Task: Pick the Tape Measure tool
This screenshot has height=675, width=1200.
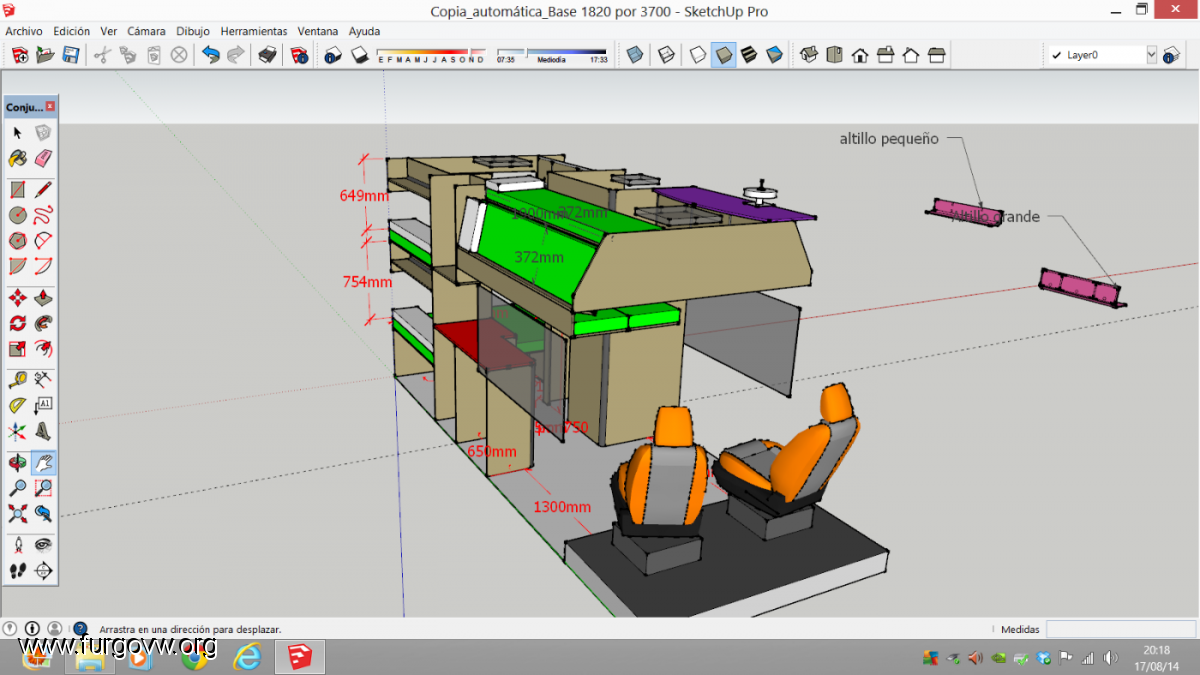Action: [x=18, y=380]
